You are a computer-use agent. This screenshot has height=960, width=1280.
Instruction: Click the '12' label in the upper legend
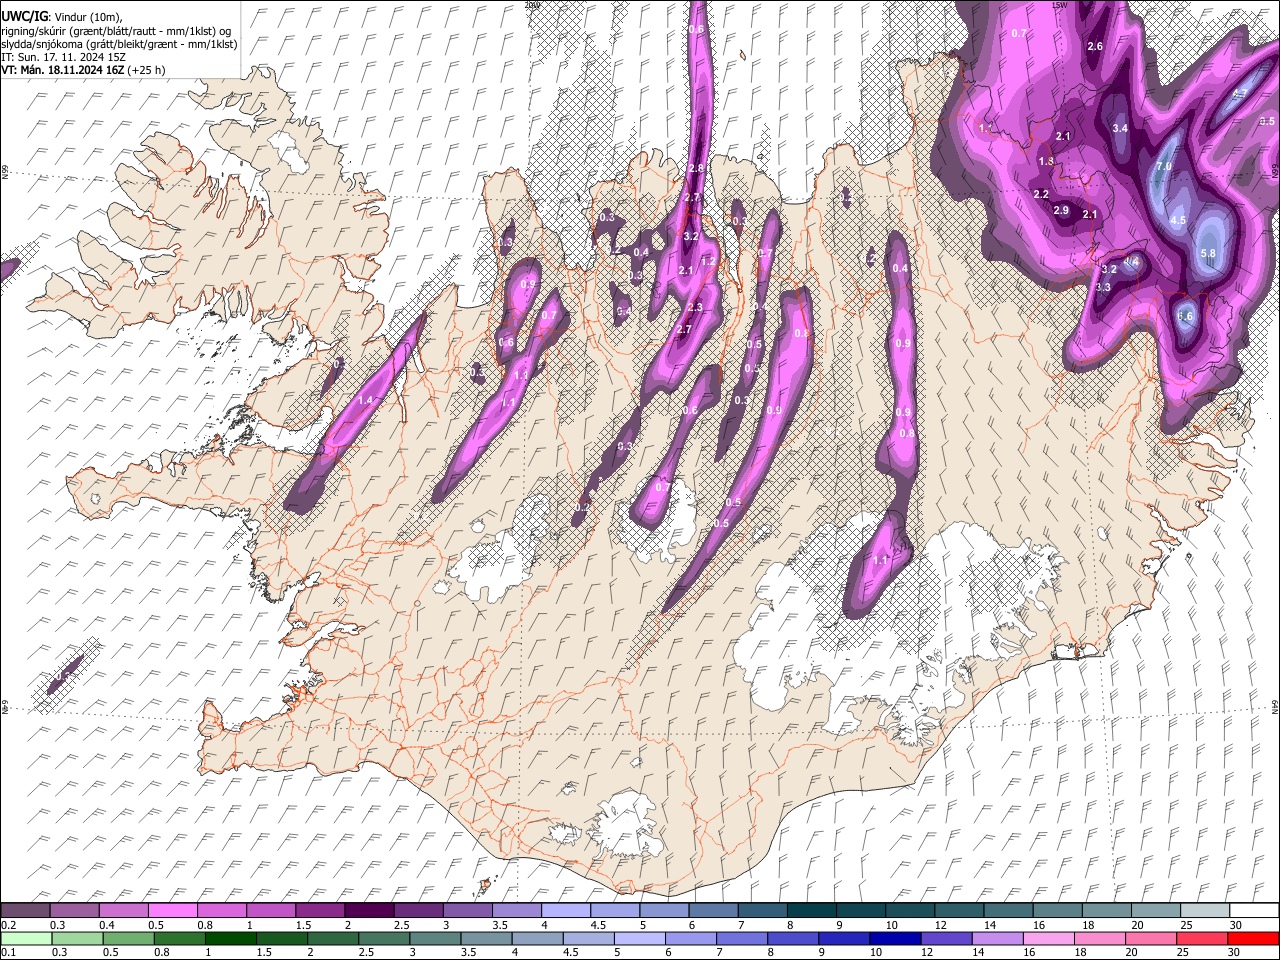coord(941,925)
